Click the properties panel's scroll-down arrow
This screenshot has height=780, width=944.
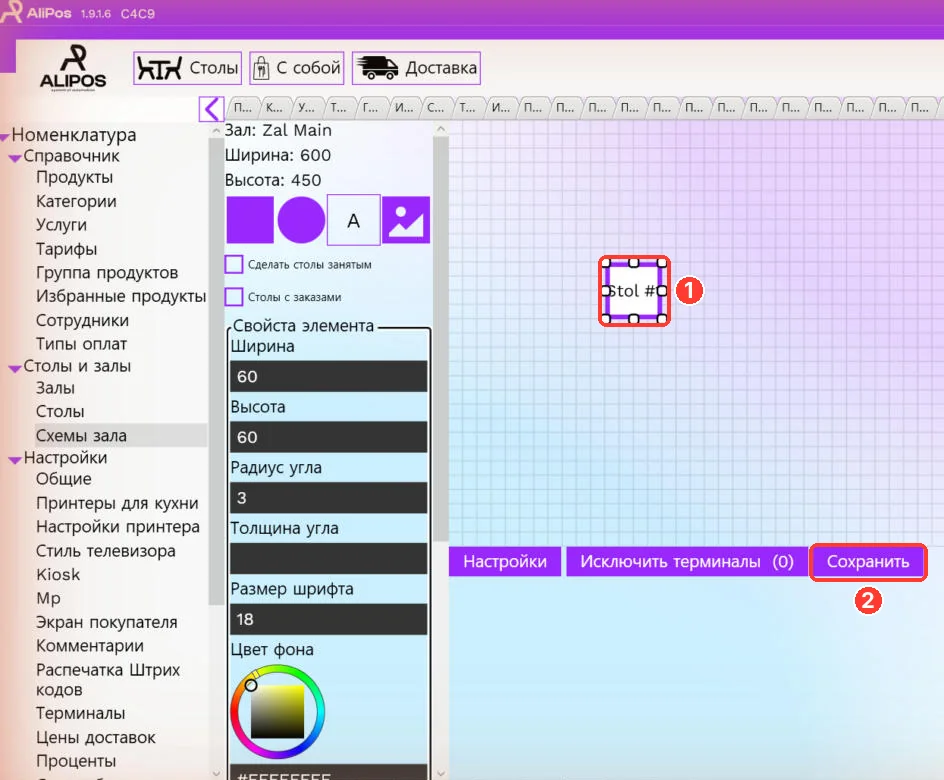[441, 773]
